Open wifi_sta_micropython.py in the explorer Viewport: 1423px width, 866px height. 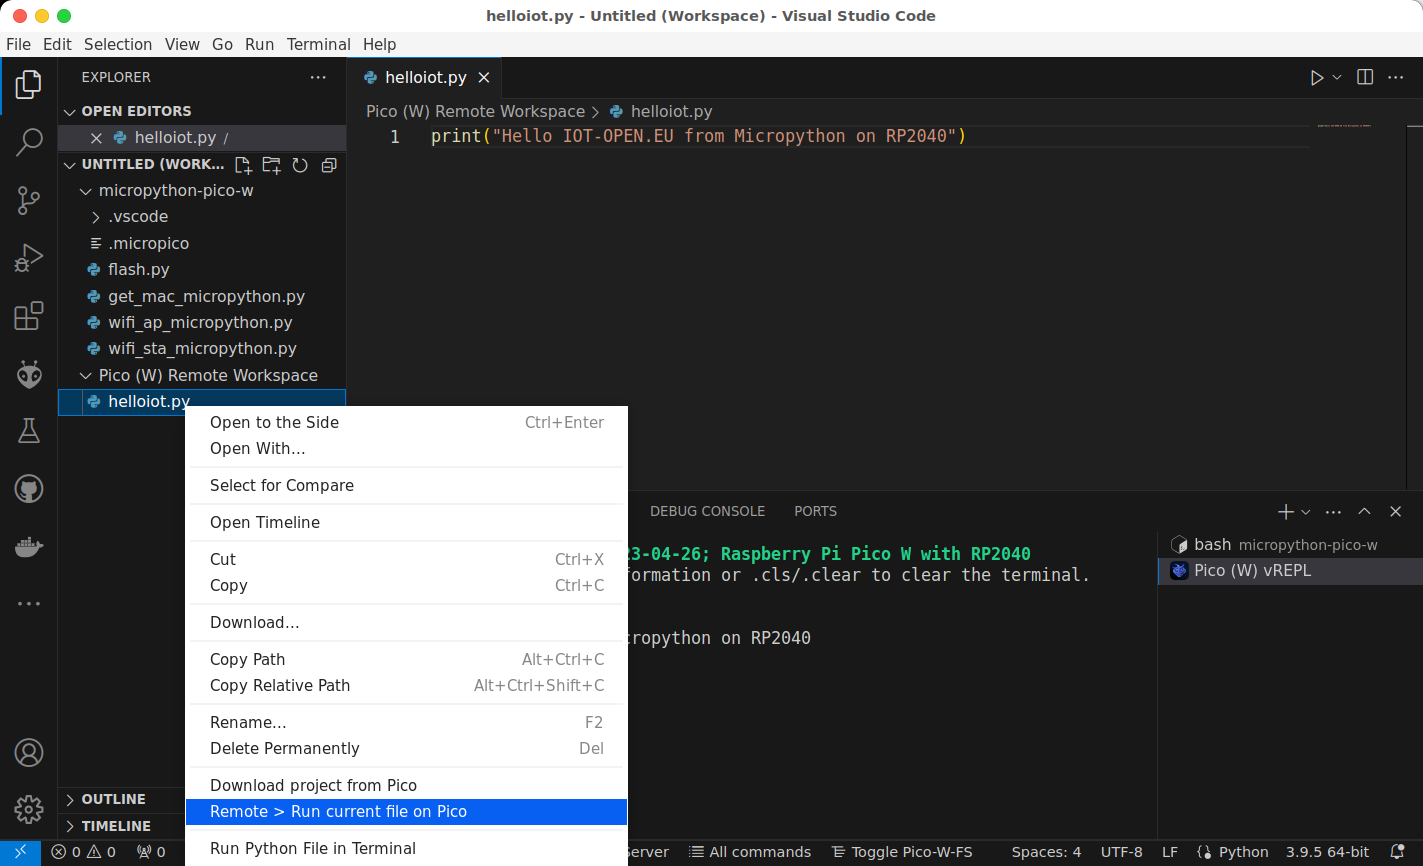pyautogui.click(x=202, y=349)
